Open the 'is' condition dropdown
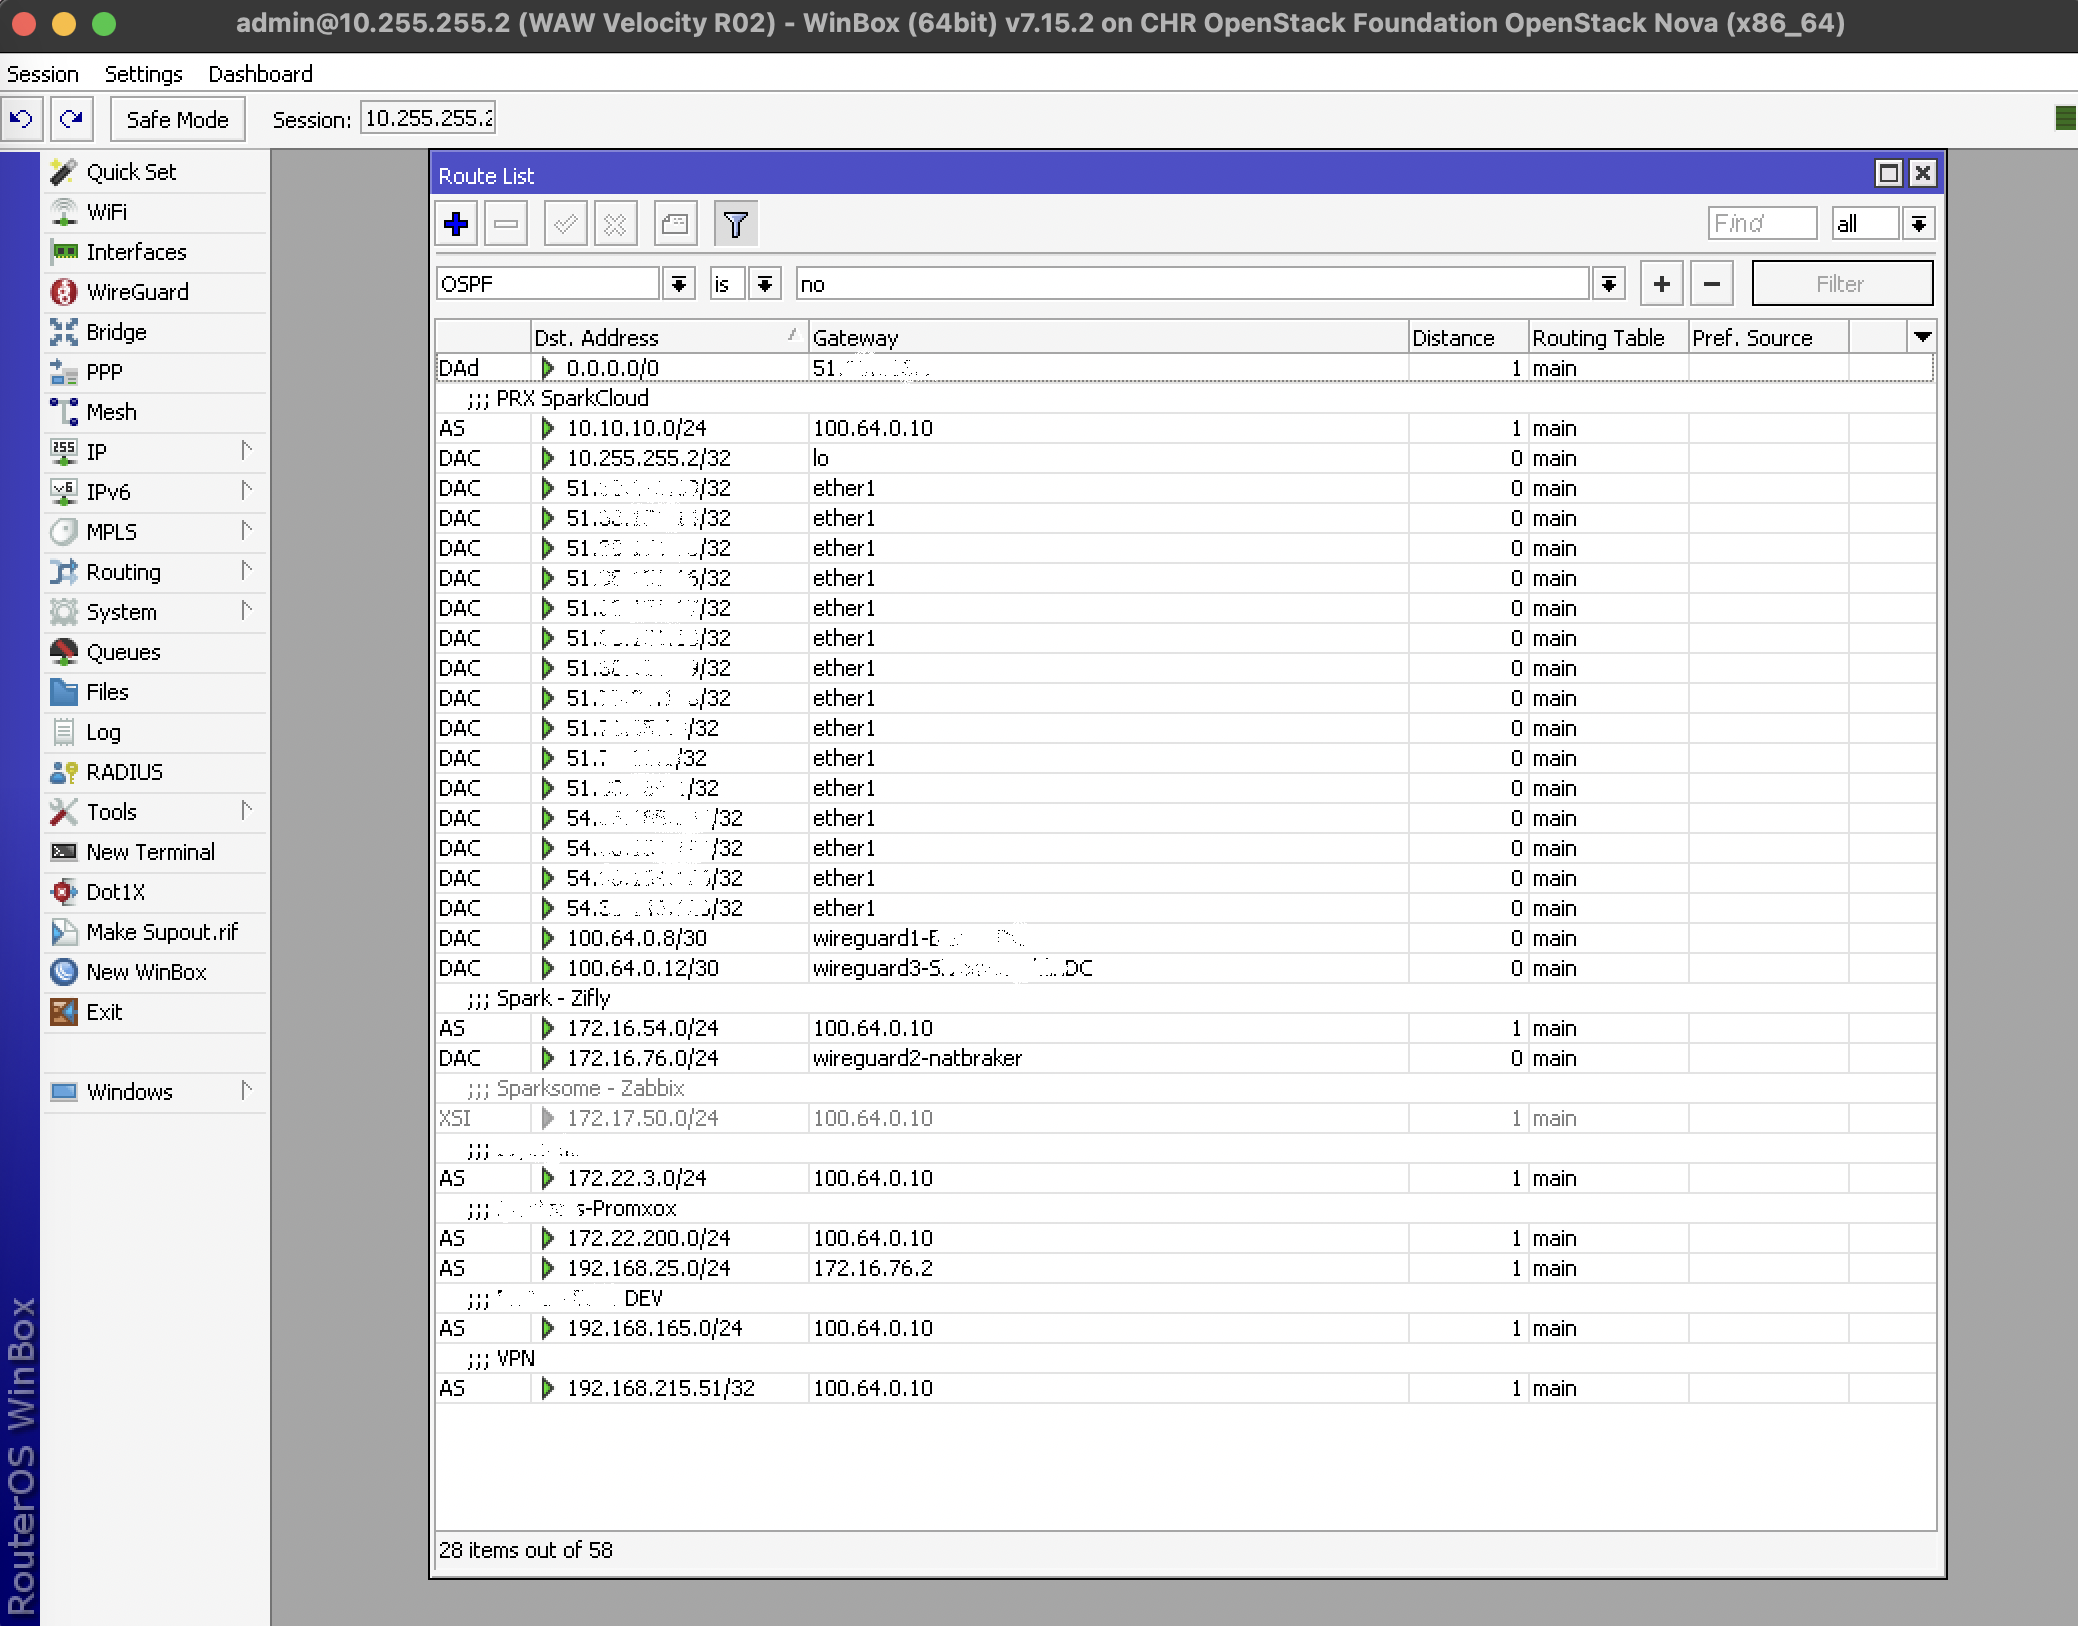The image size is (2078, 1626). click(764, 284)
